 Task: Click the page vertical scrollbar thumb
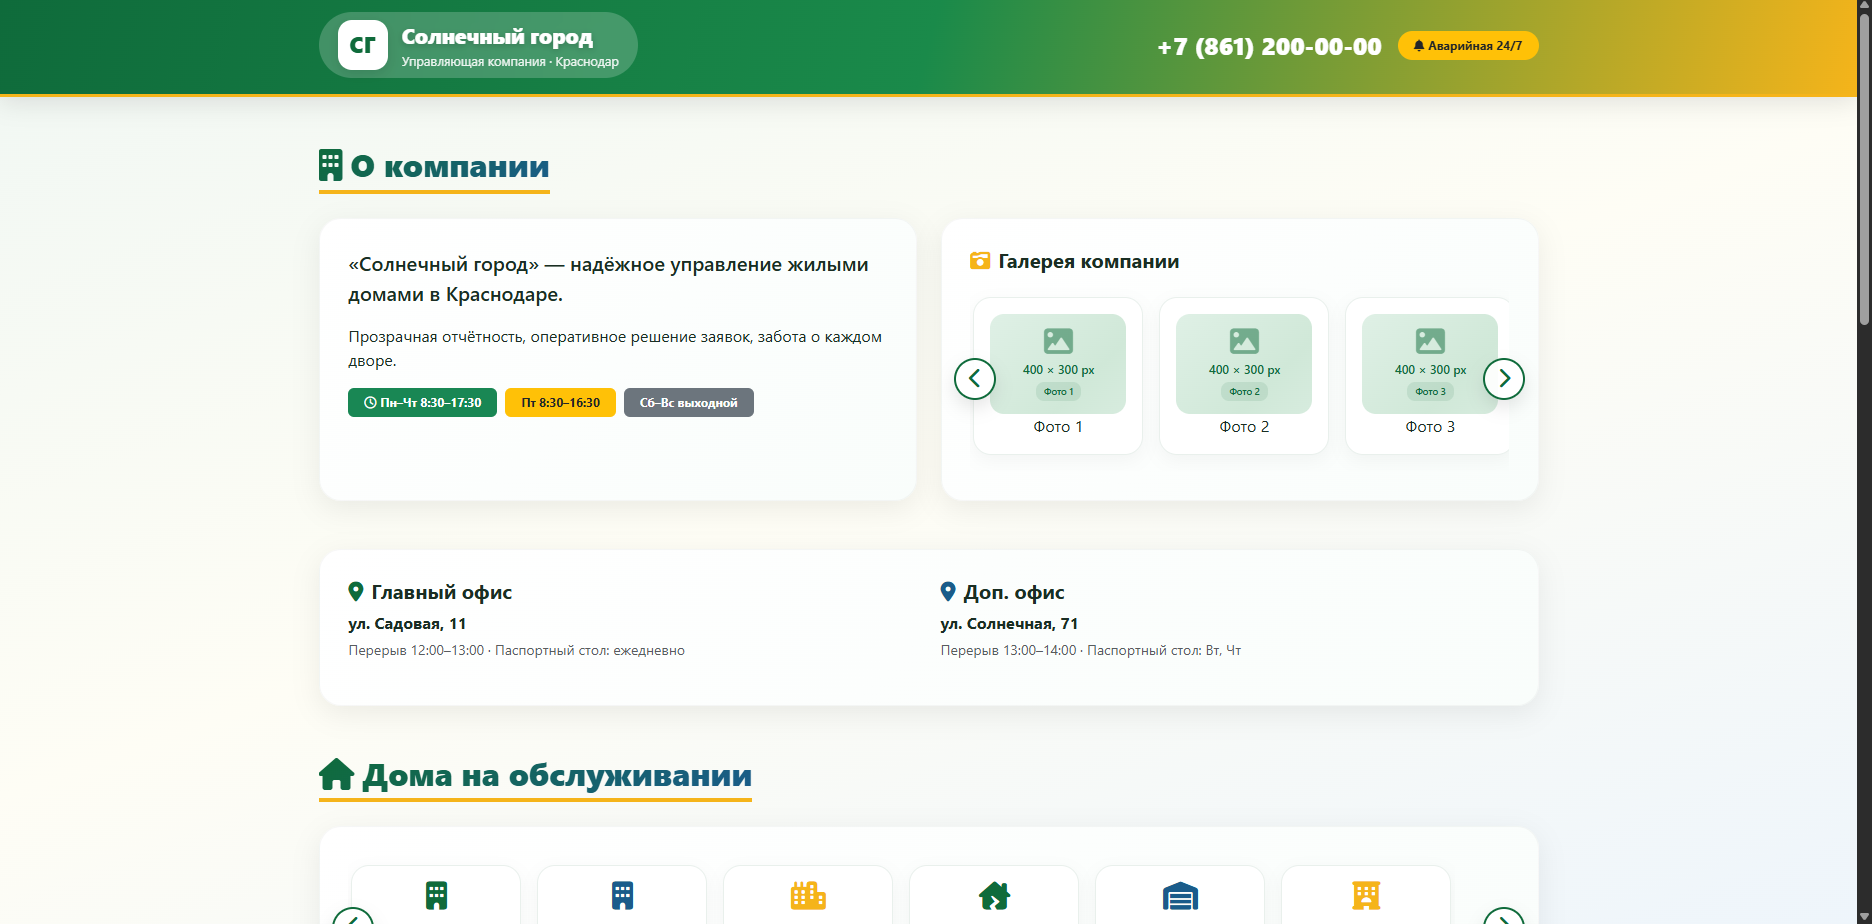[1864, 168]
